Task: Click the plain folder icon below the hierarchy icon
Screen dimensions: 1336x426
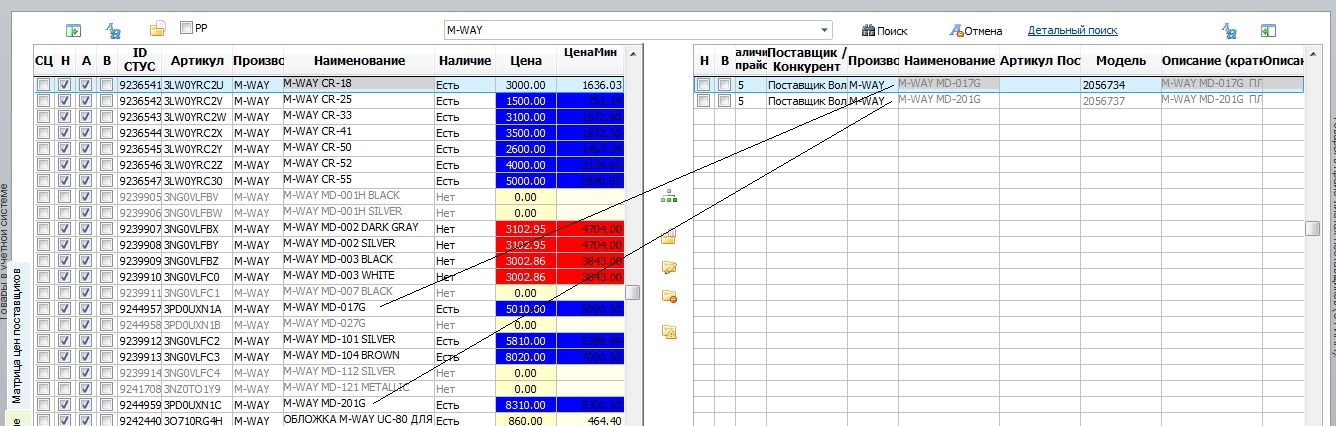Action: 668,237
